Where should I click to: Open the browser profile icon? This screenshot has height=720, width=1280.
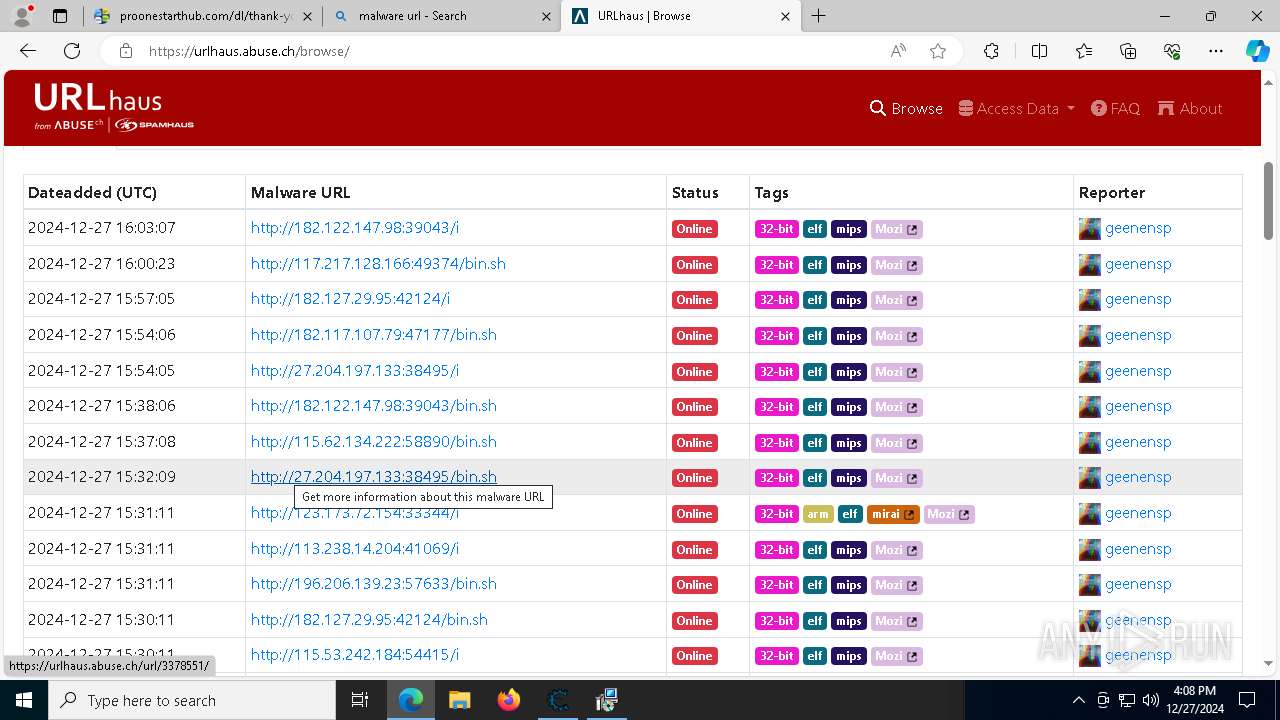21,16
